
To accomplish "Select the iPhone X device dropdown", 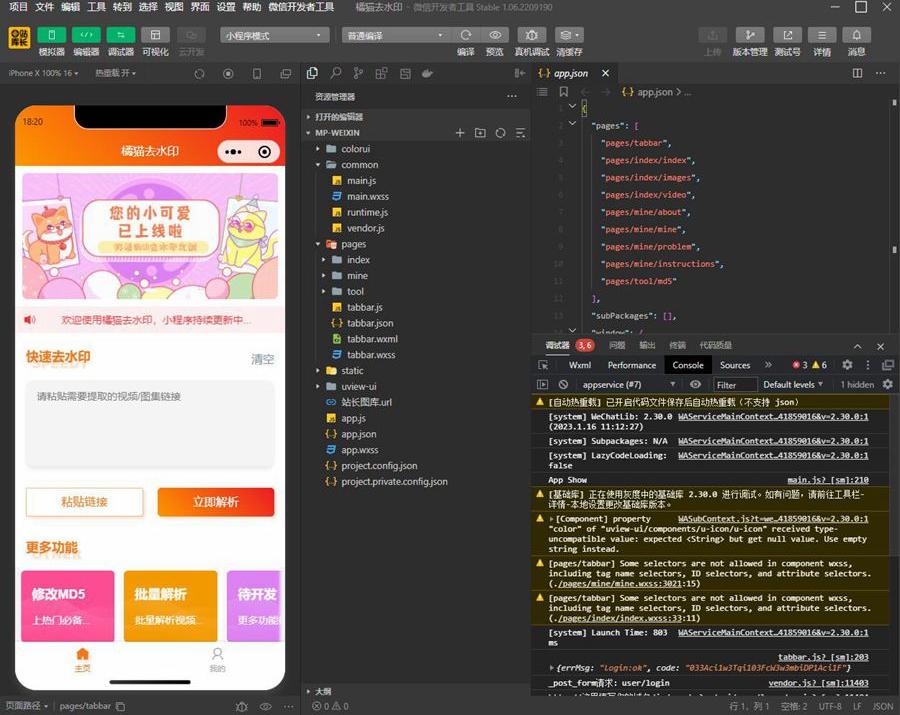I will pyautogui.click(x=43, y=73).
